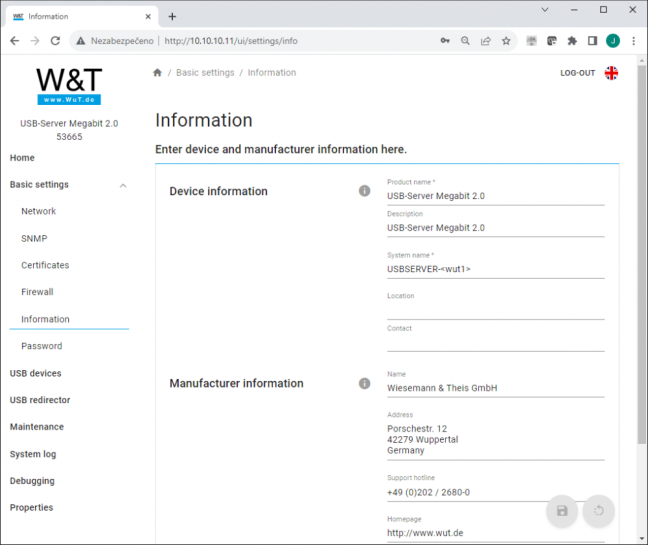Click the 'Information' page heading
Viewport: 648px width, 545px height.
click(204, 120)
